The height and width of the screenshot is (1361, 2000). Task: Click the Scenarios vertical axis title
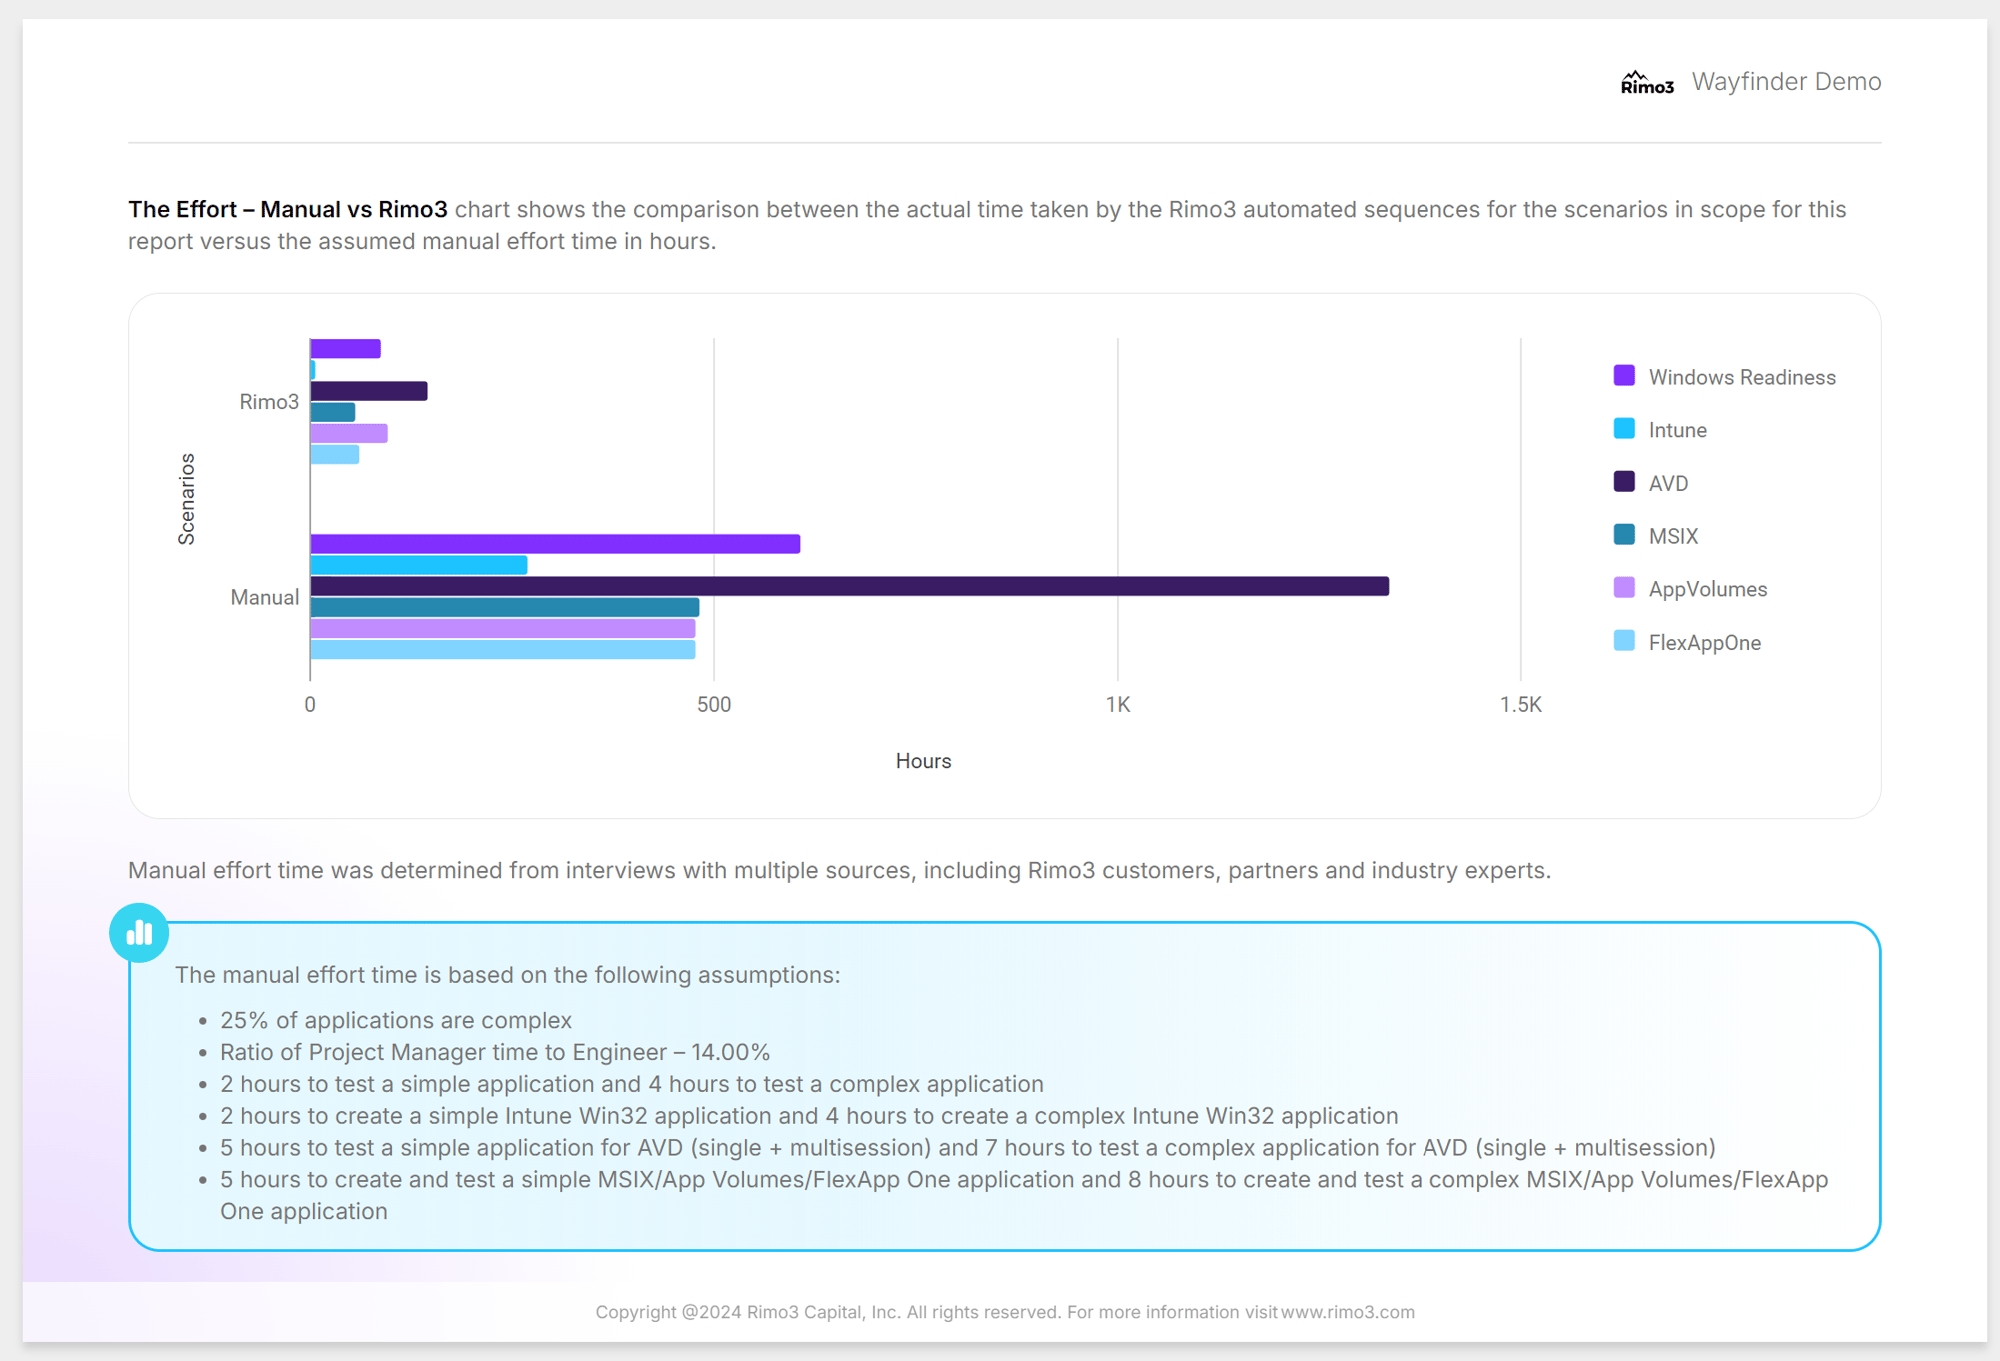click(186, 499)
